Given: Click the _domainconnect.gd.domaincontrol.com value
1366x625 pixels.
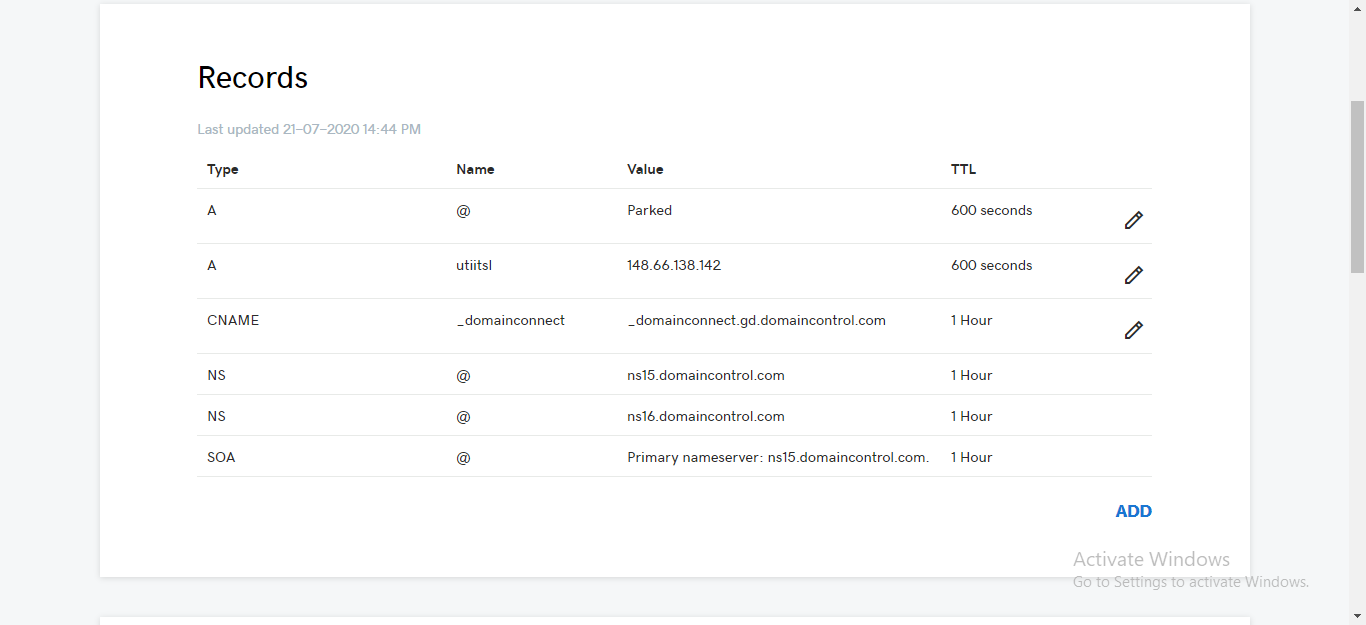Looking at the screenshot, I should pos(756,320).
